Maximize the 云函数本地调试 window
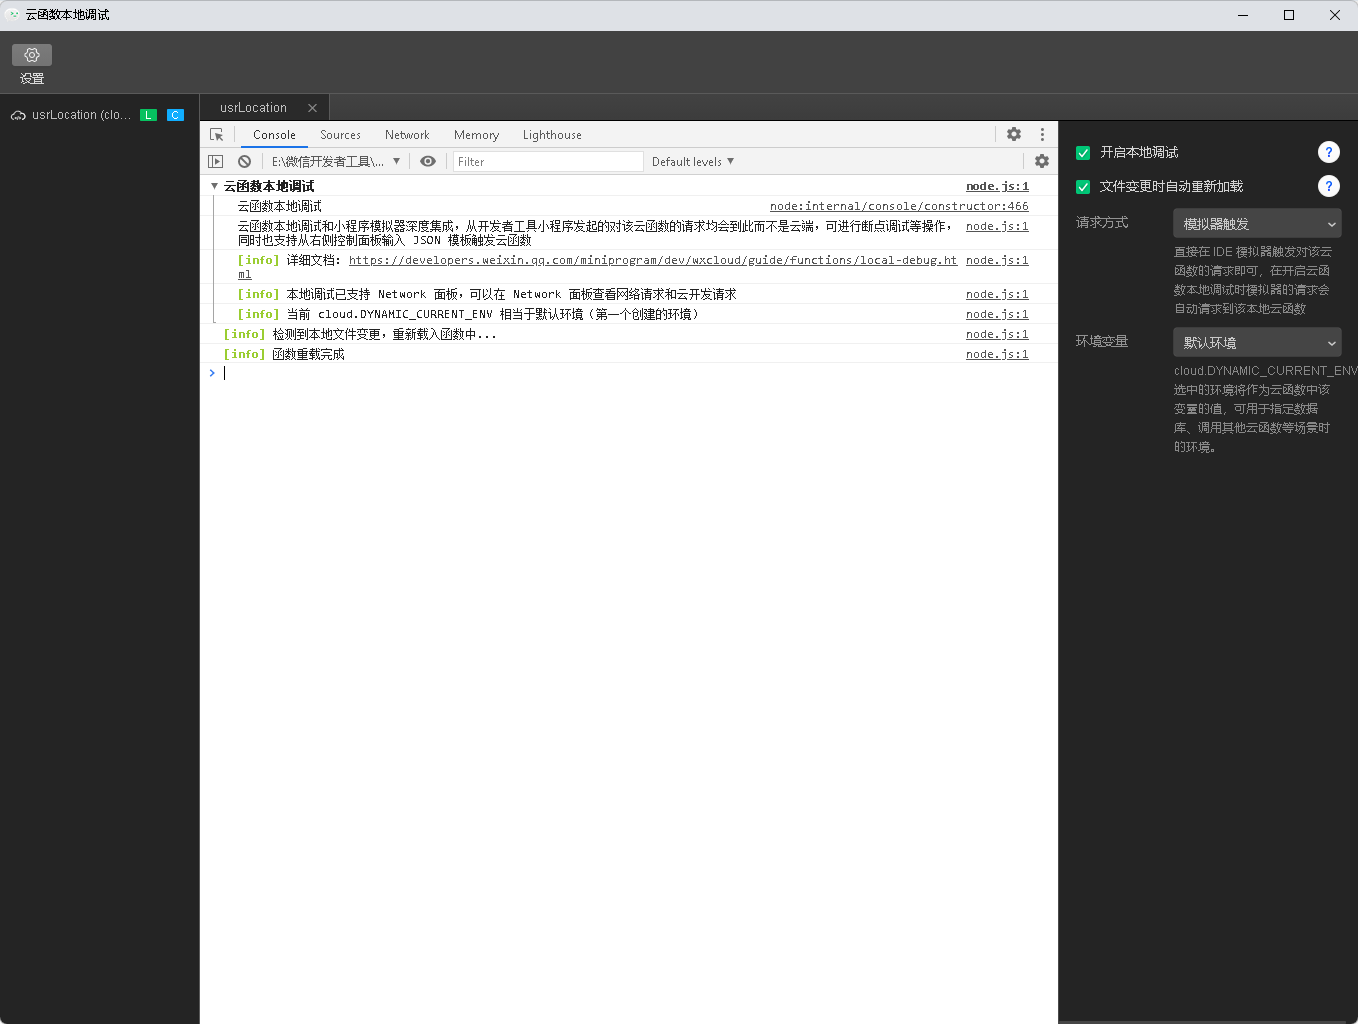Screen dimensions: 1358x1024 [1289, 15]
